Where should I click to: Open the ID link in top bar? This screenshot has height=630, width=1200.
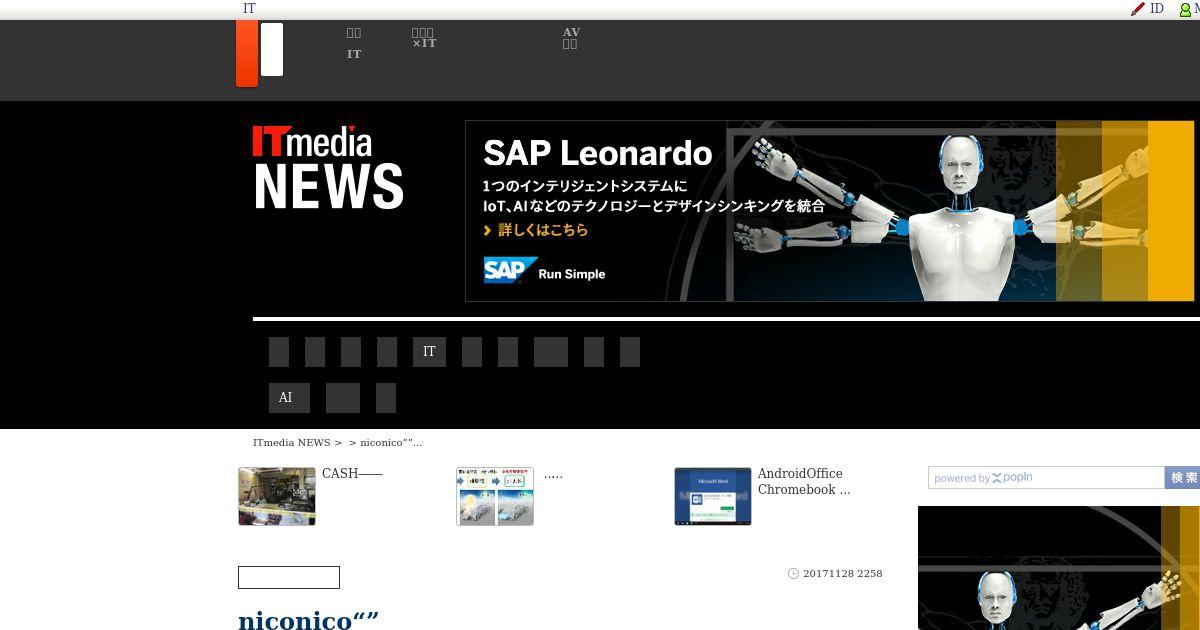1157,8
